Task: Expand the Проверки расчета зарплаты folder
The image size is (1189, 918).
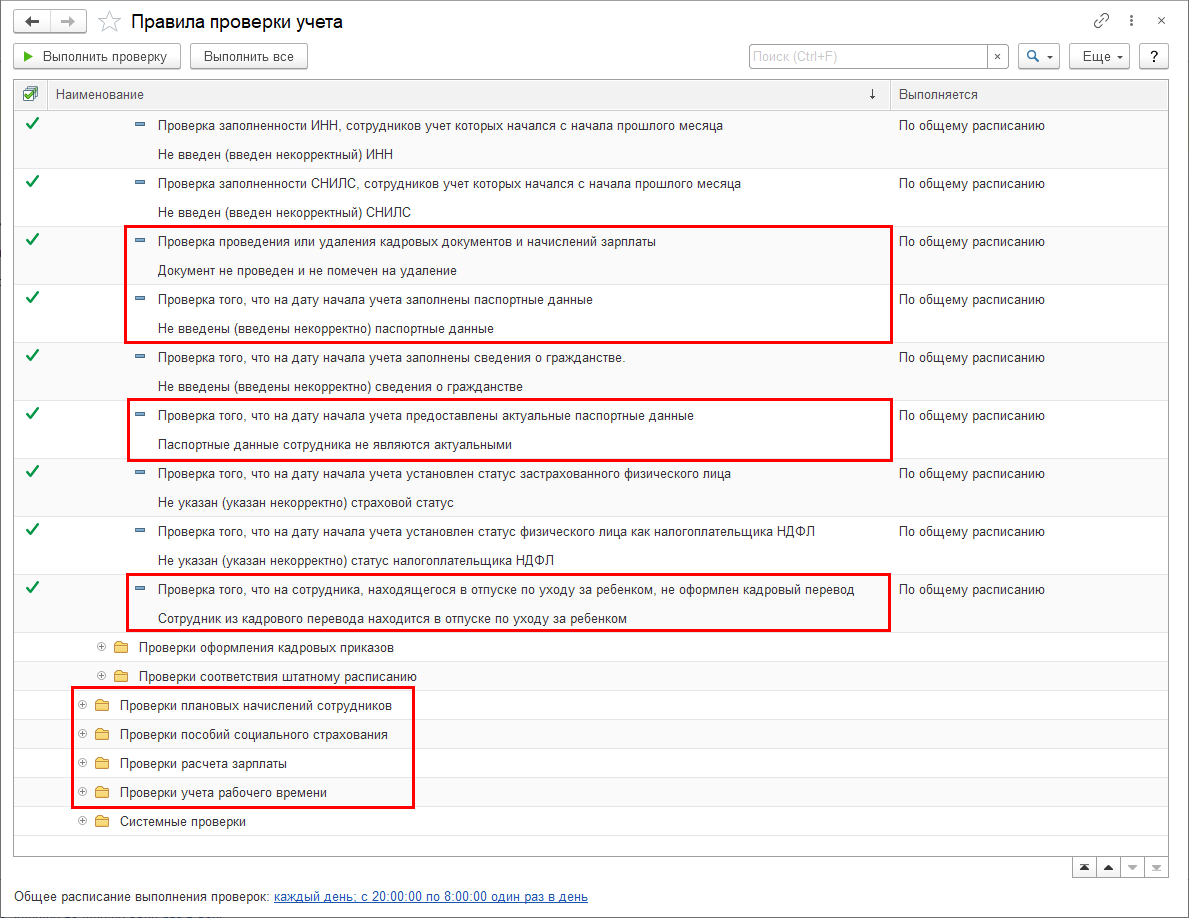Action: pos(82,763)
